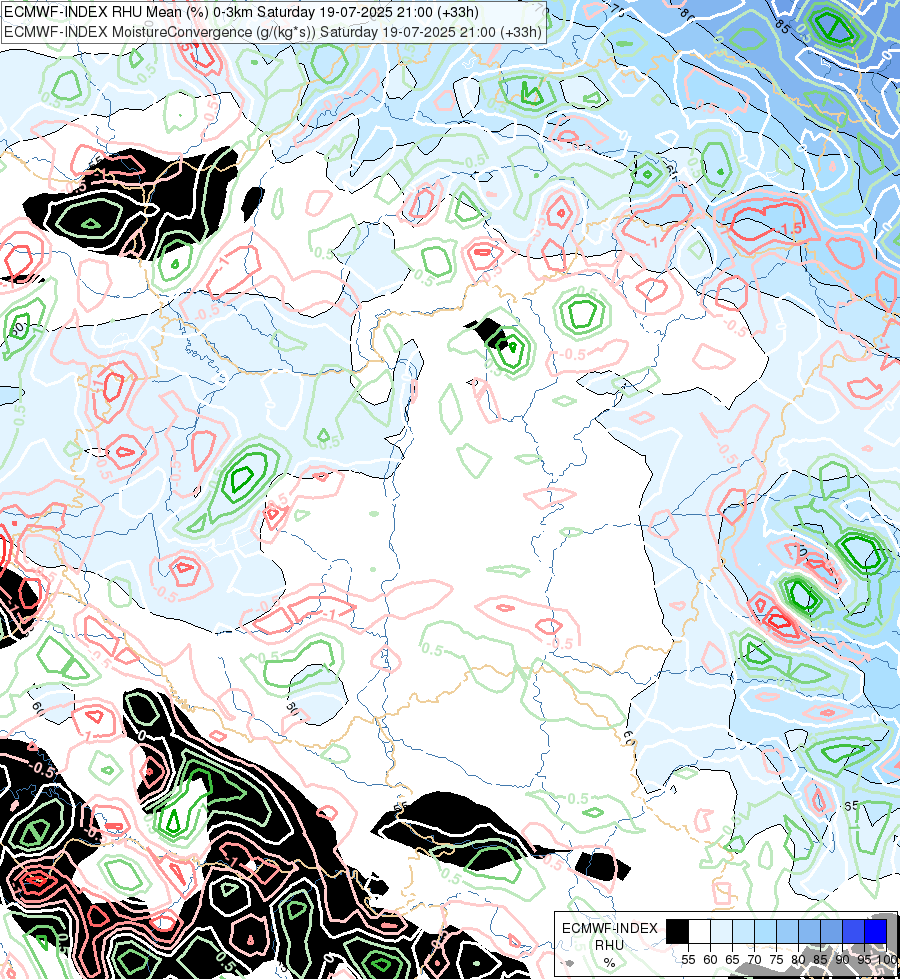Pick the legend swatch between 85 and 90
900x979 pixels.
pos(831,931)
